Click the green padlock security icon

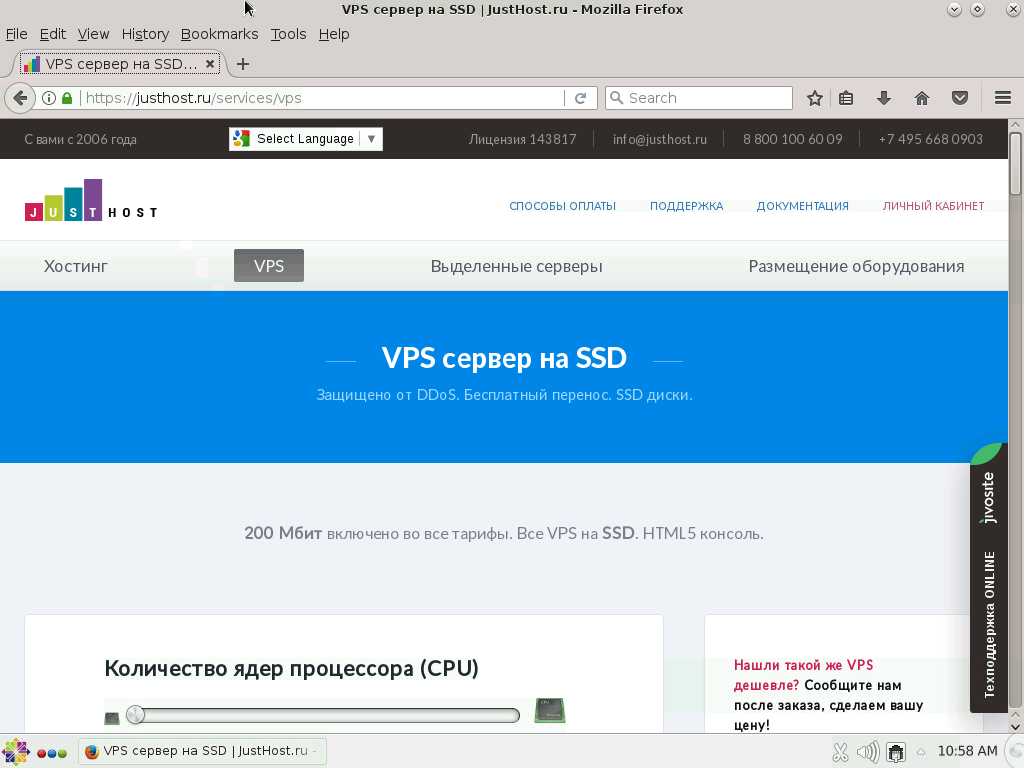(67, 98)
